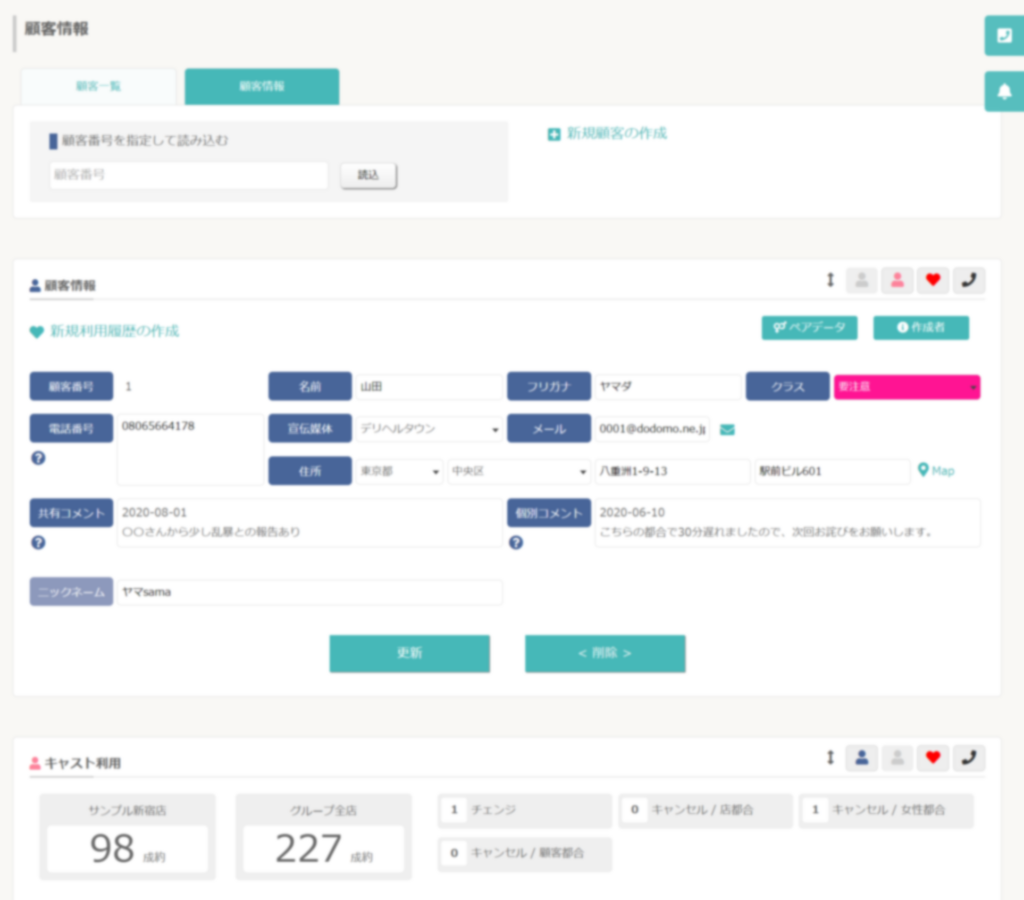Open the ward dropdown showing 中央区

click(519, 471)
